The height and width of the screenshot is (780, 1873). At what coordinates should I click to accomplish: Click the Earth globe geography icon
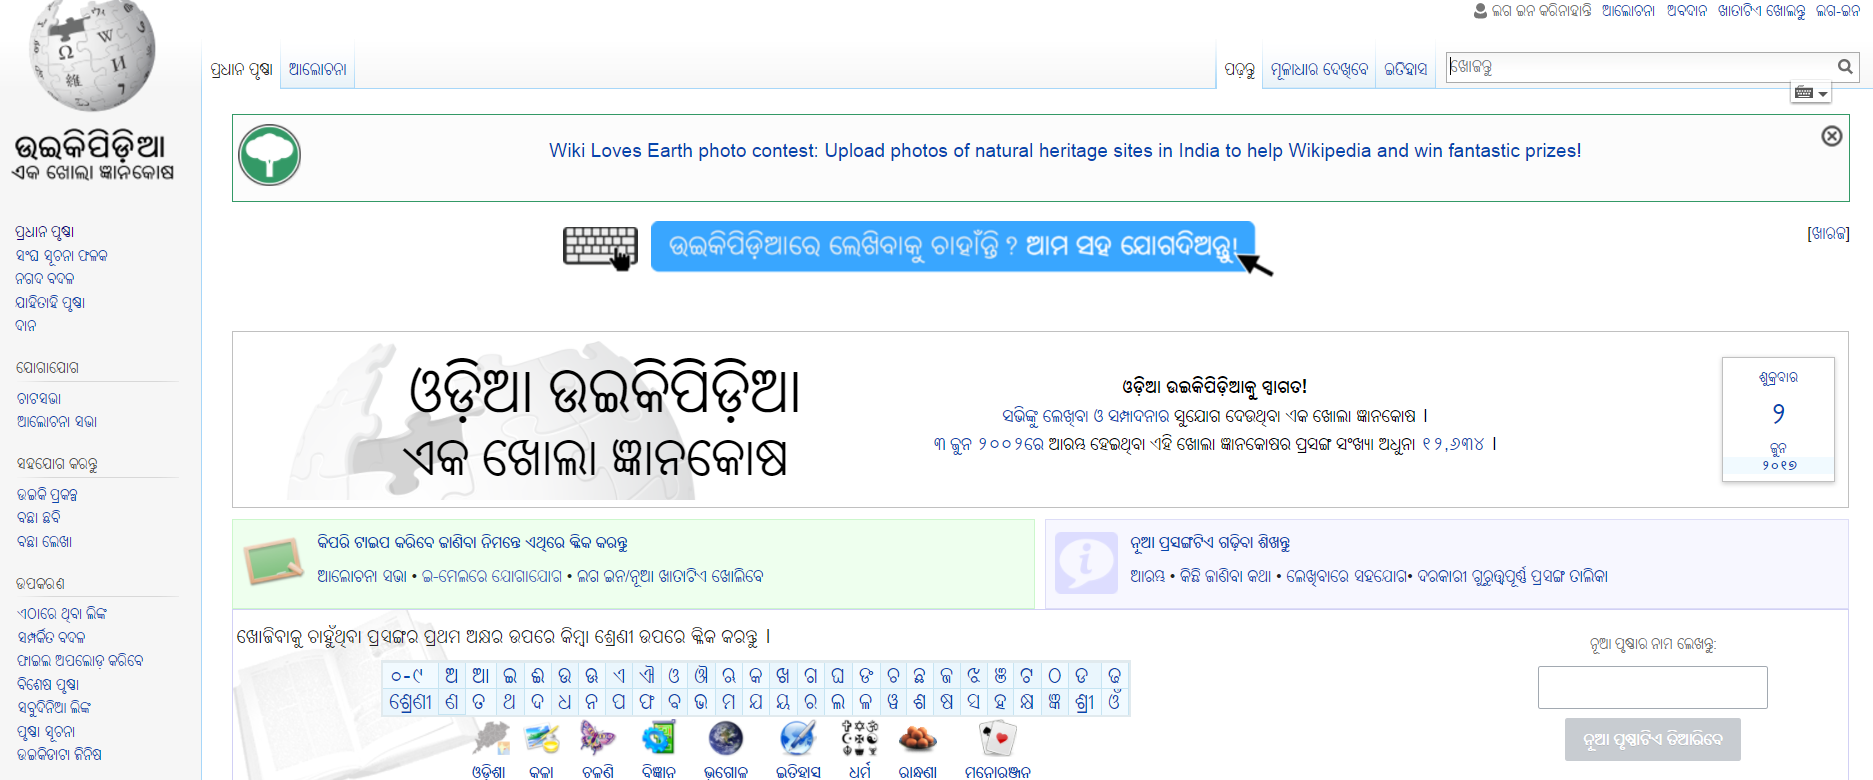click(x=725, y=739)
